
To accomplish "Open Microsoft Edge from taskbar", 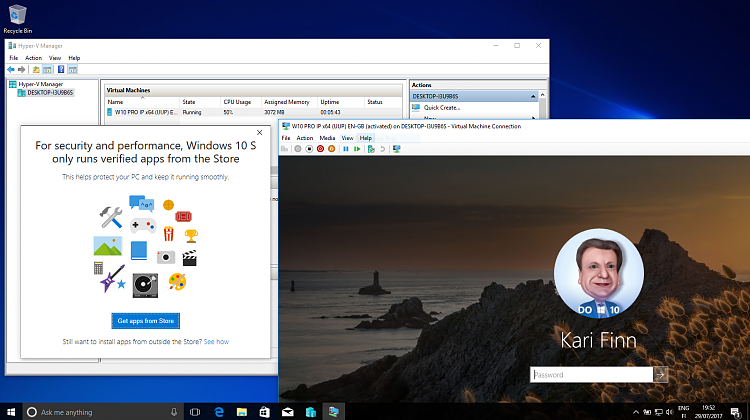I will (219, 412).
